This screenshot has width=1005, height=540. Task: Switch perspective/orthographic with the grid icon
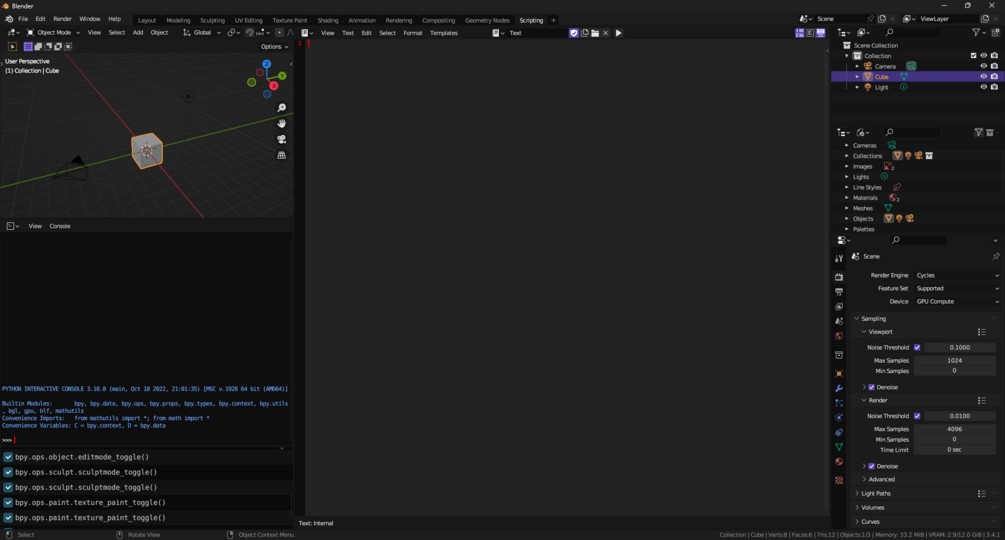tap(281, 155)
